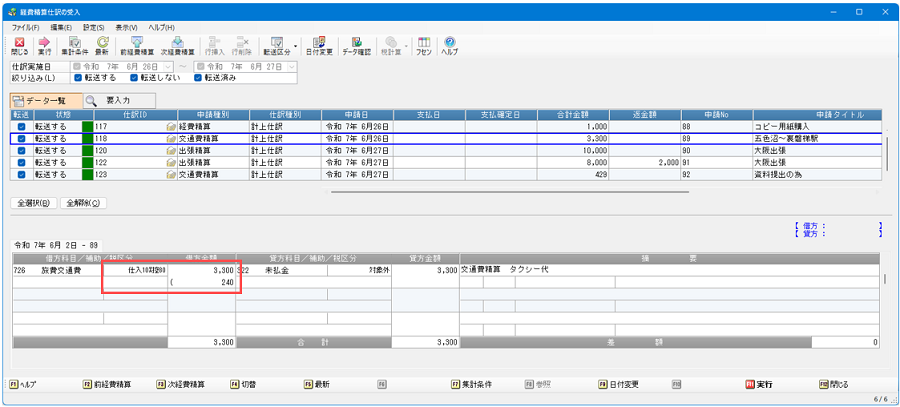
Task: Open the 表示(V) menu
Action: point(126,27)
